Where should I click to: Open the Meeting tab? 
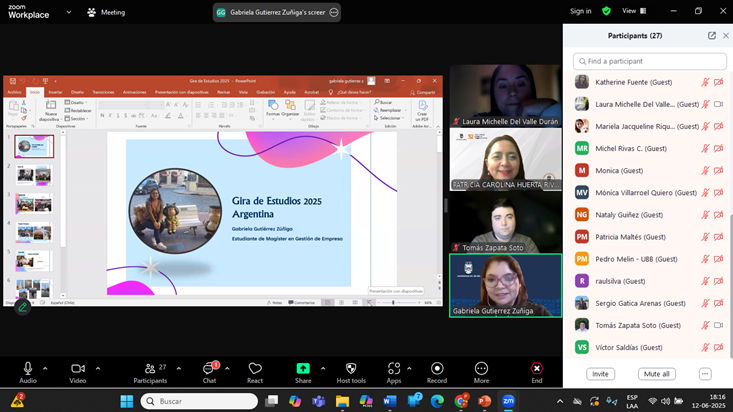coord(106,13)
